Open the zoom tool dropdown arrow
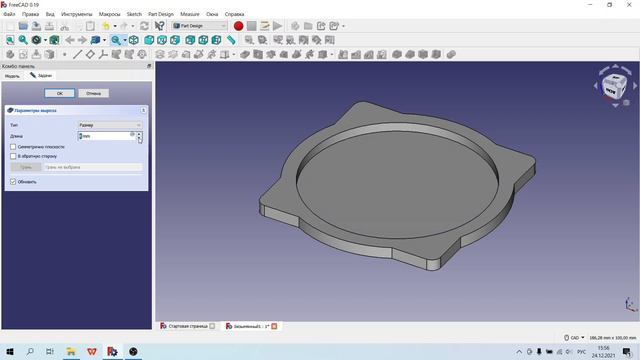This screenshot has width=640, height=360. click(x=124, y=40)
